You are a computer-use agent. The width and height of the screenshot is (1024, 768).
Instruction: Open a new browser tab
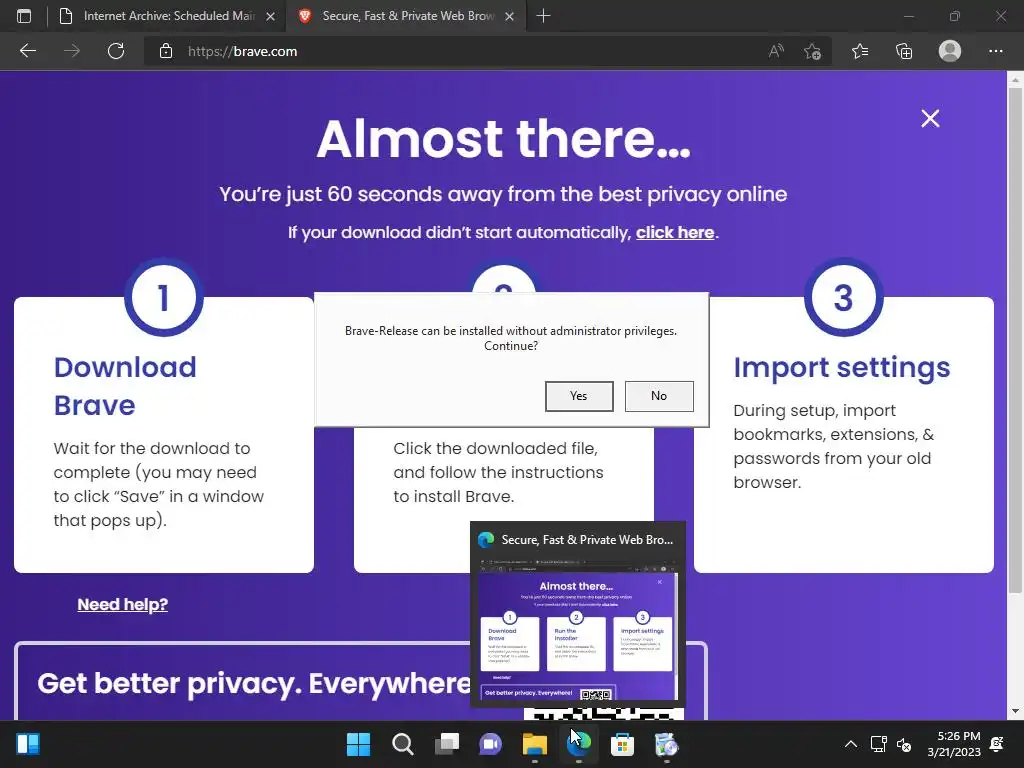(x=543, y=16)
